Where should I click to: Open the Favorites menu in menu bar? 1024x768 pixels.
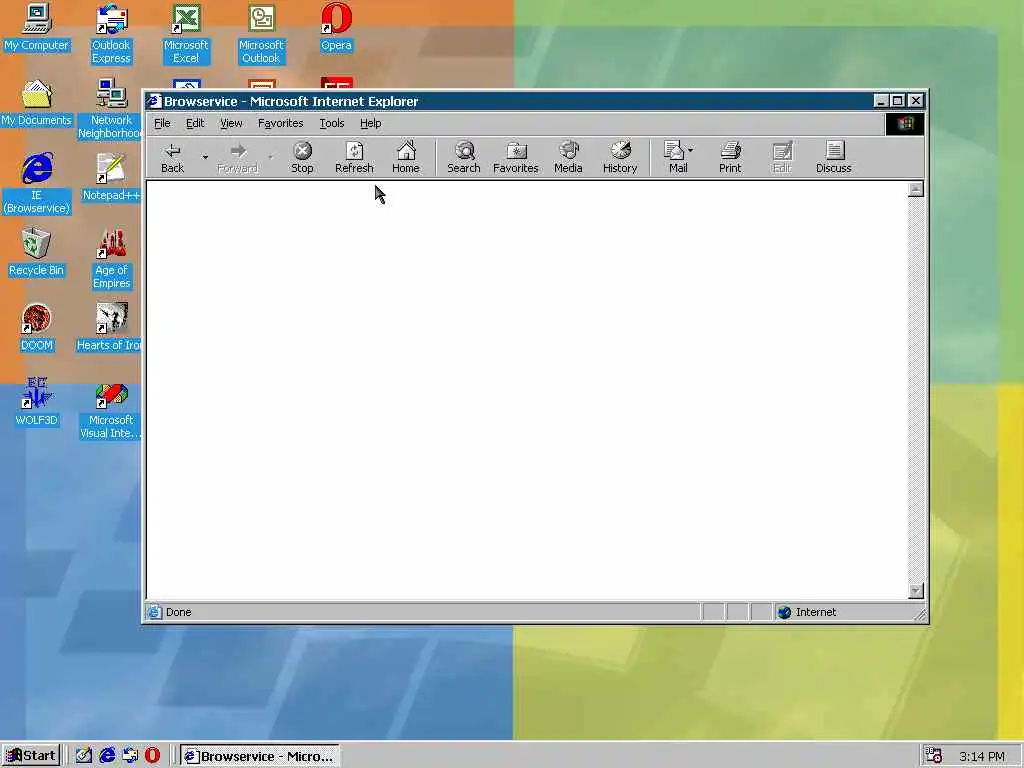pyautogui.click(x=280, y=123)
